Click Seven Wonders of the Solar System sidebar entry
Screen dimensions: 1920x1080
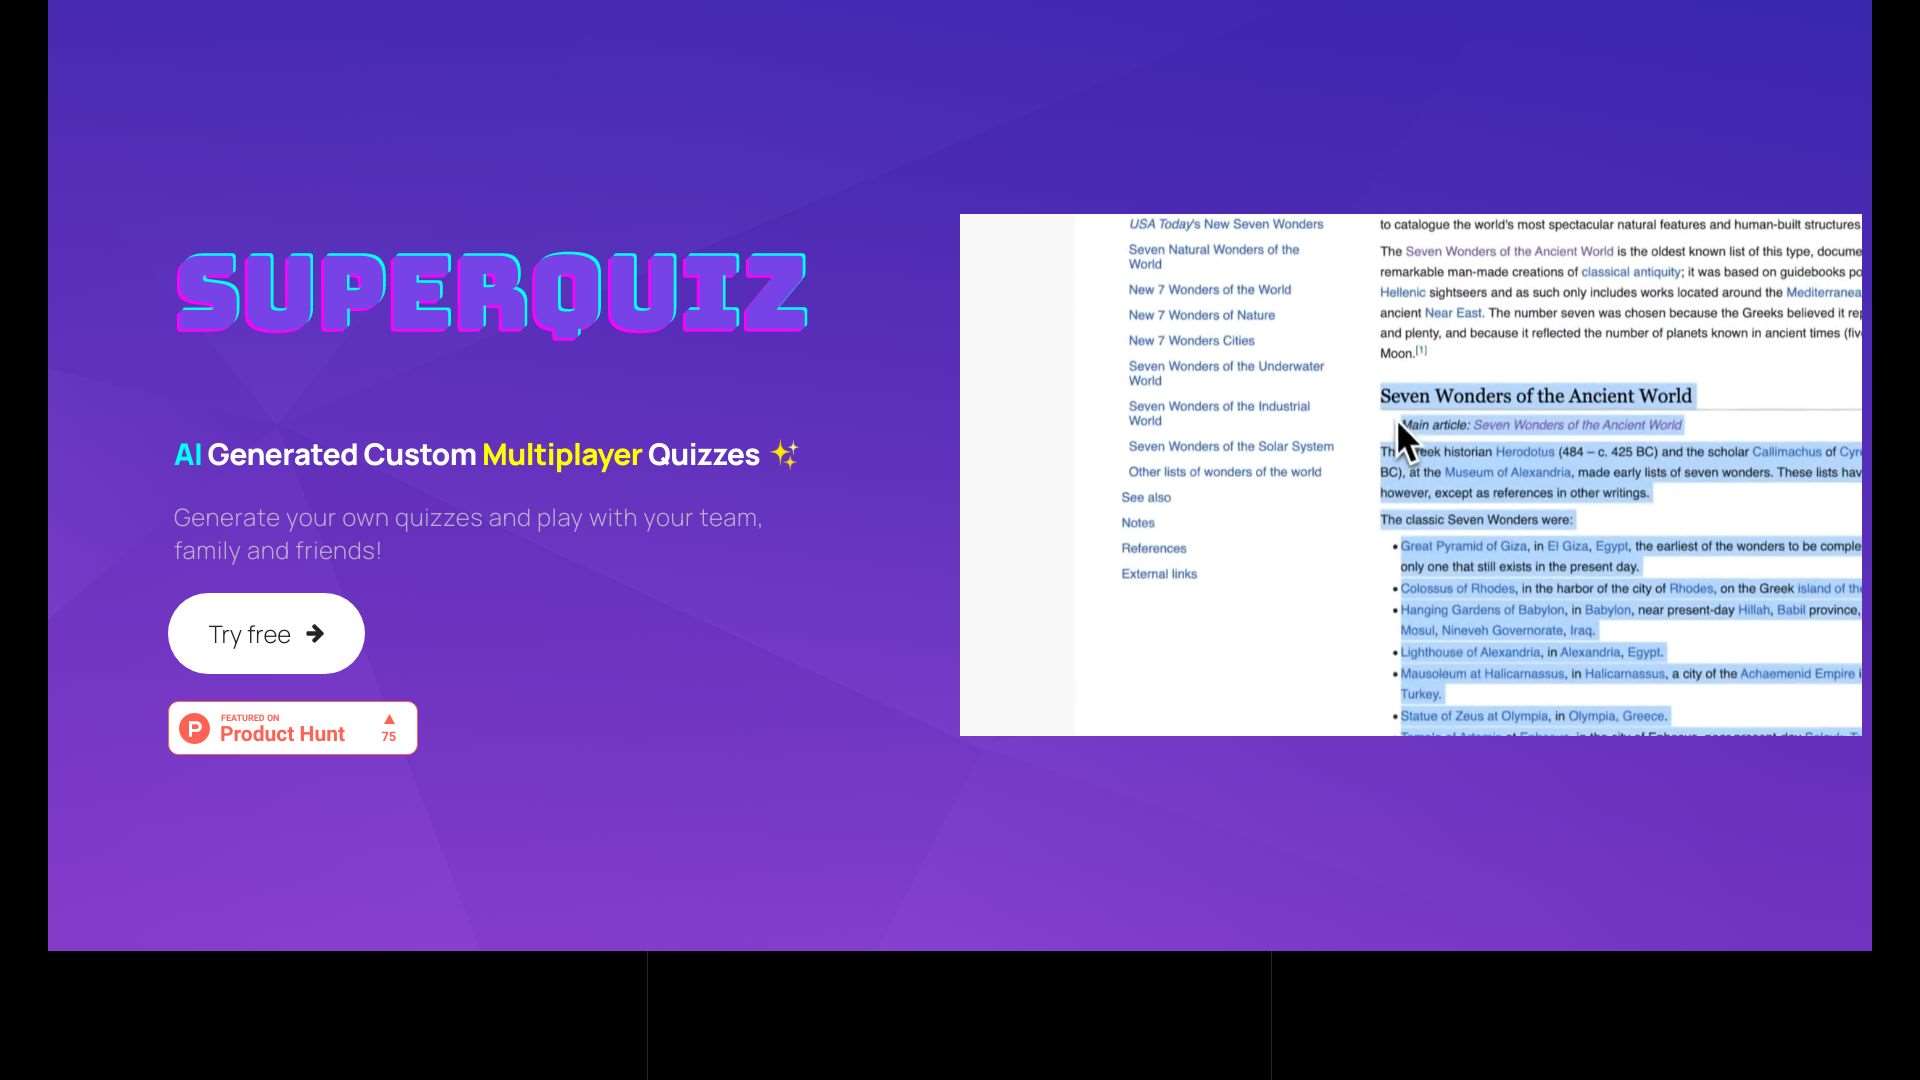[x=1231, y=446]
